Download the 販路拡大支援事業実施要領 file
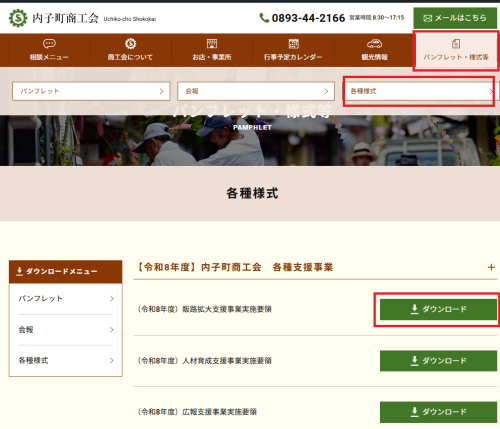This screenshot has width=500, height=429. [438, 309]
